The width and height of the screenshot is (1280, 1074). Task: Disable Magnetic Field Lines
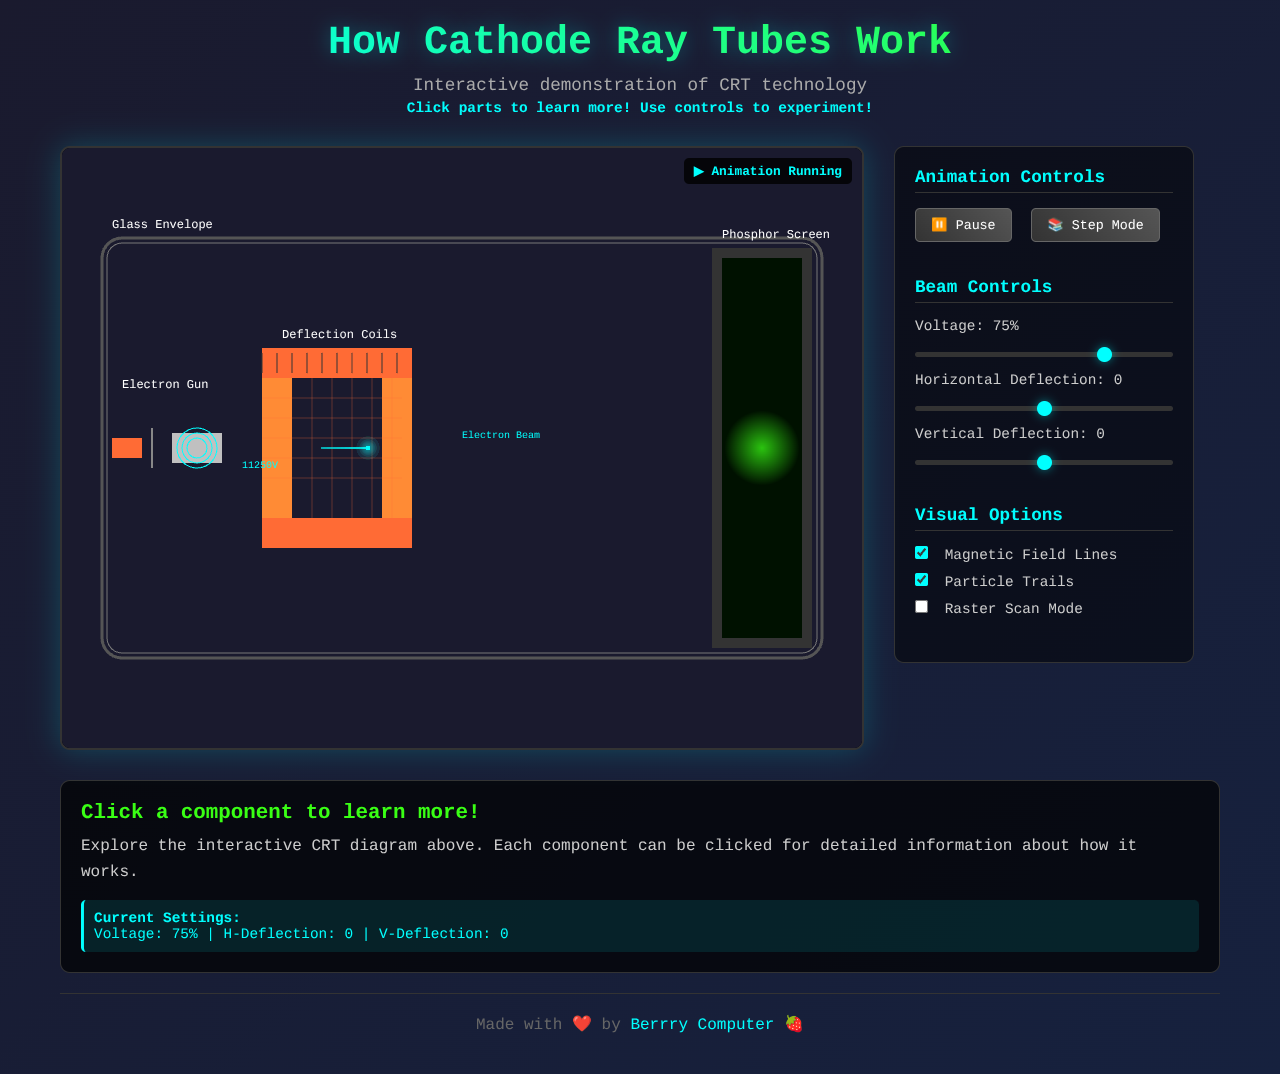(921, 552)
